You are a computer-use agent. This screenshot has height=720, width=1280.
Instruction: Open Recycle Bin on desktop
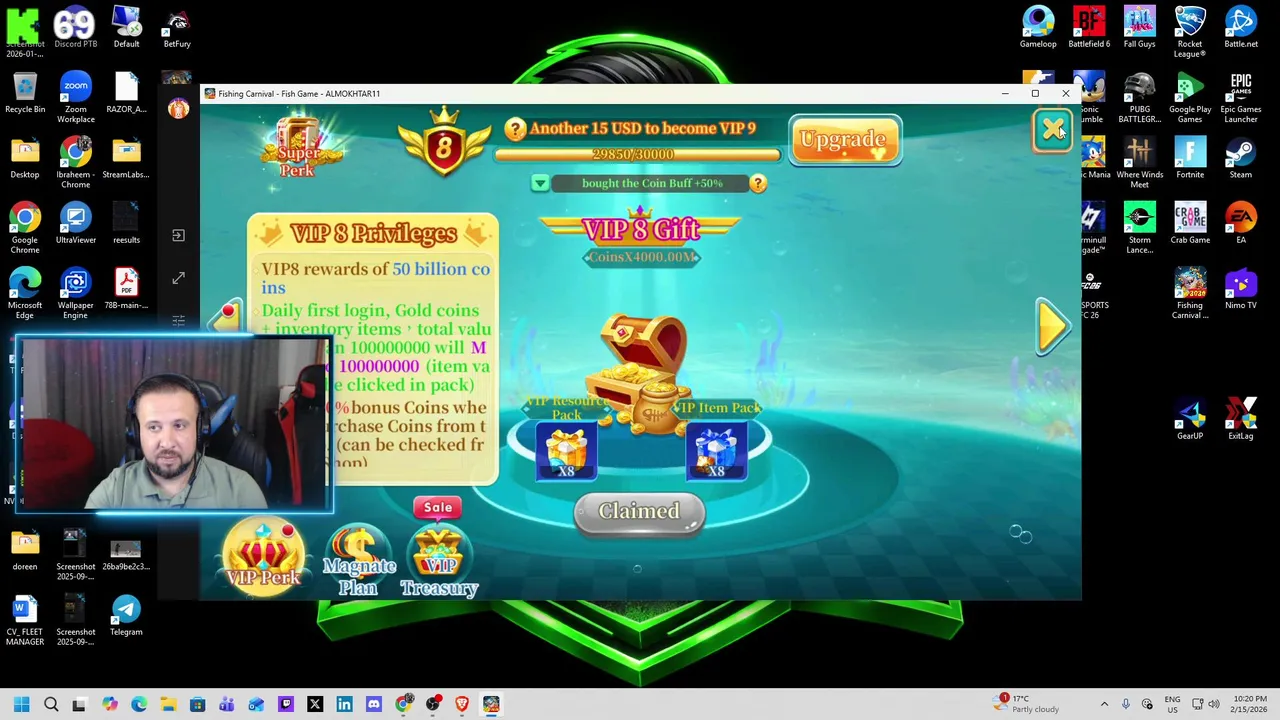25,93
